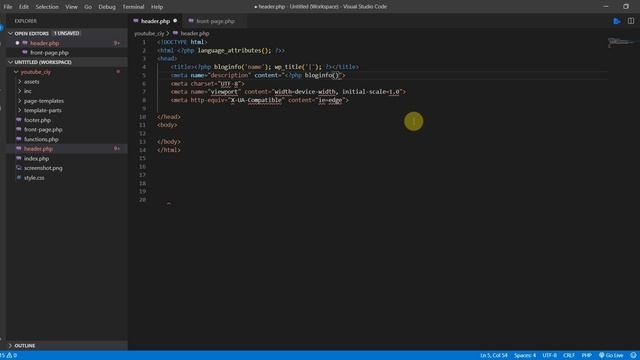Switch to the front-page.php editor tab
The height and width of the screenshot is (360, 640).
pyautogui.click(x=215, y=21)
